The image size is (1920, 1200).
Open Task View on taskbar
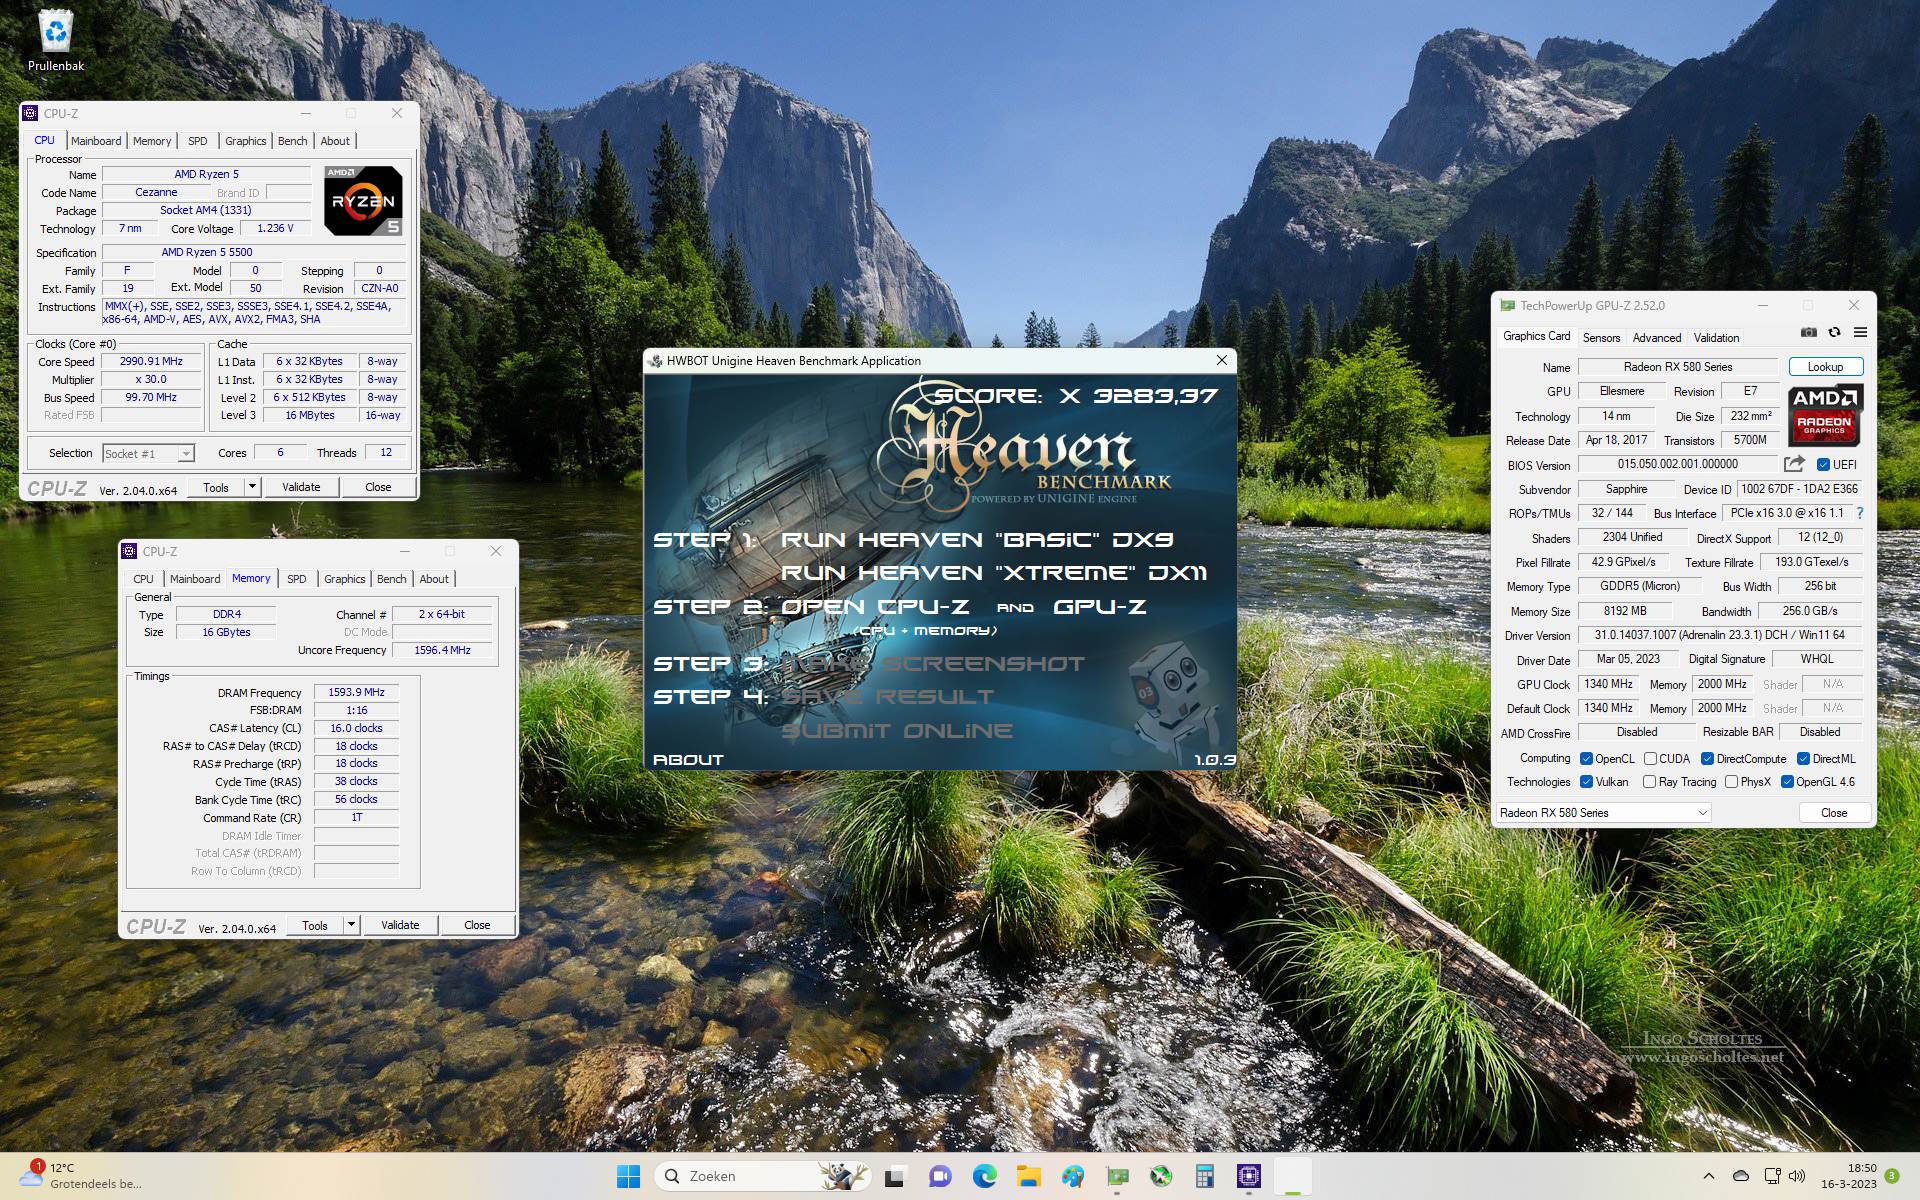point(895,1176)
